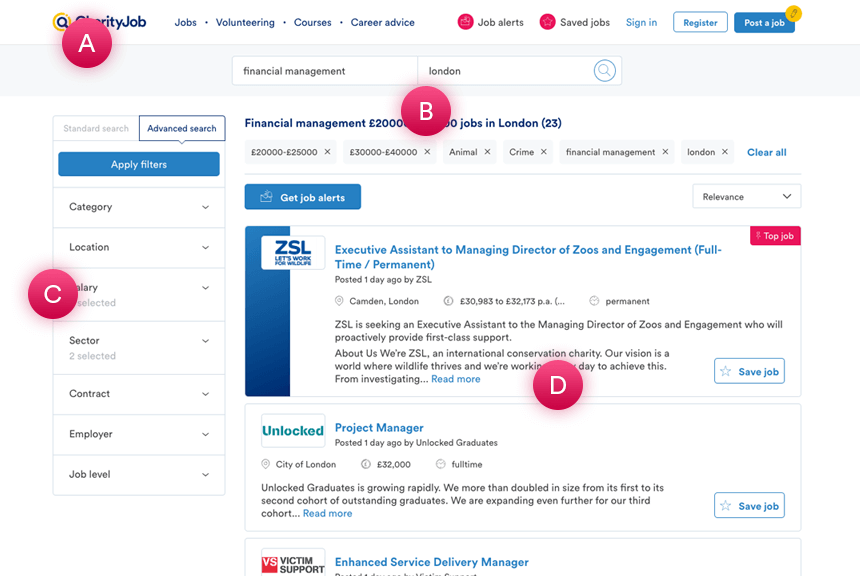
Task: Open Saved jobs from the header
Action: [575, 22]
